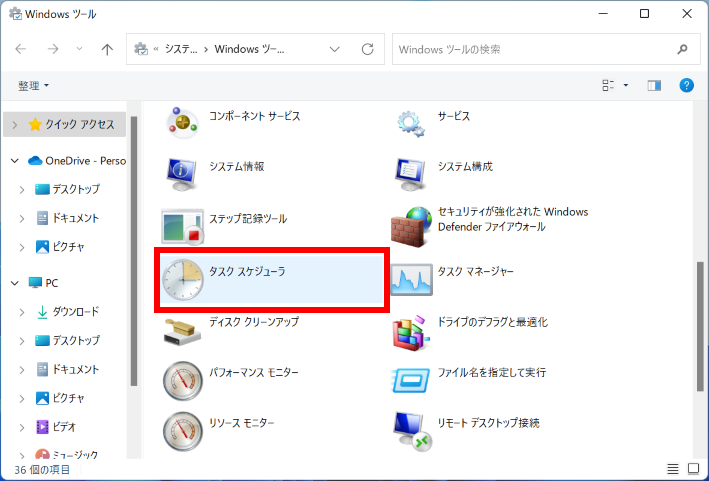Select the システム構成 icon

[x=411, y=174]
